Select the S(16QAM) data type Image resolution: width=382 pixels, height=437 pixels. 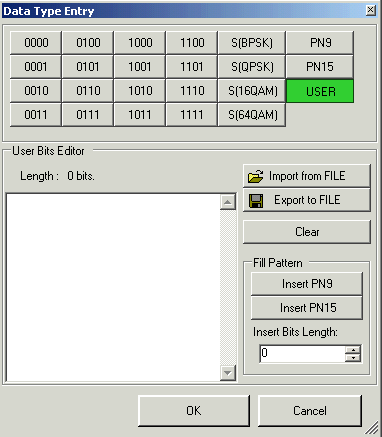pyautogui.click(x=252, y=91)
